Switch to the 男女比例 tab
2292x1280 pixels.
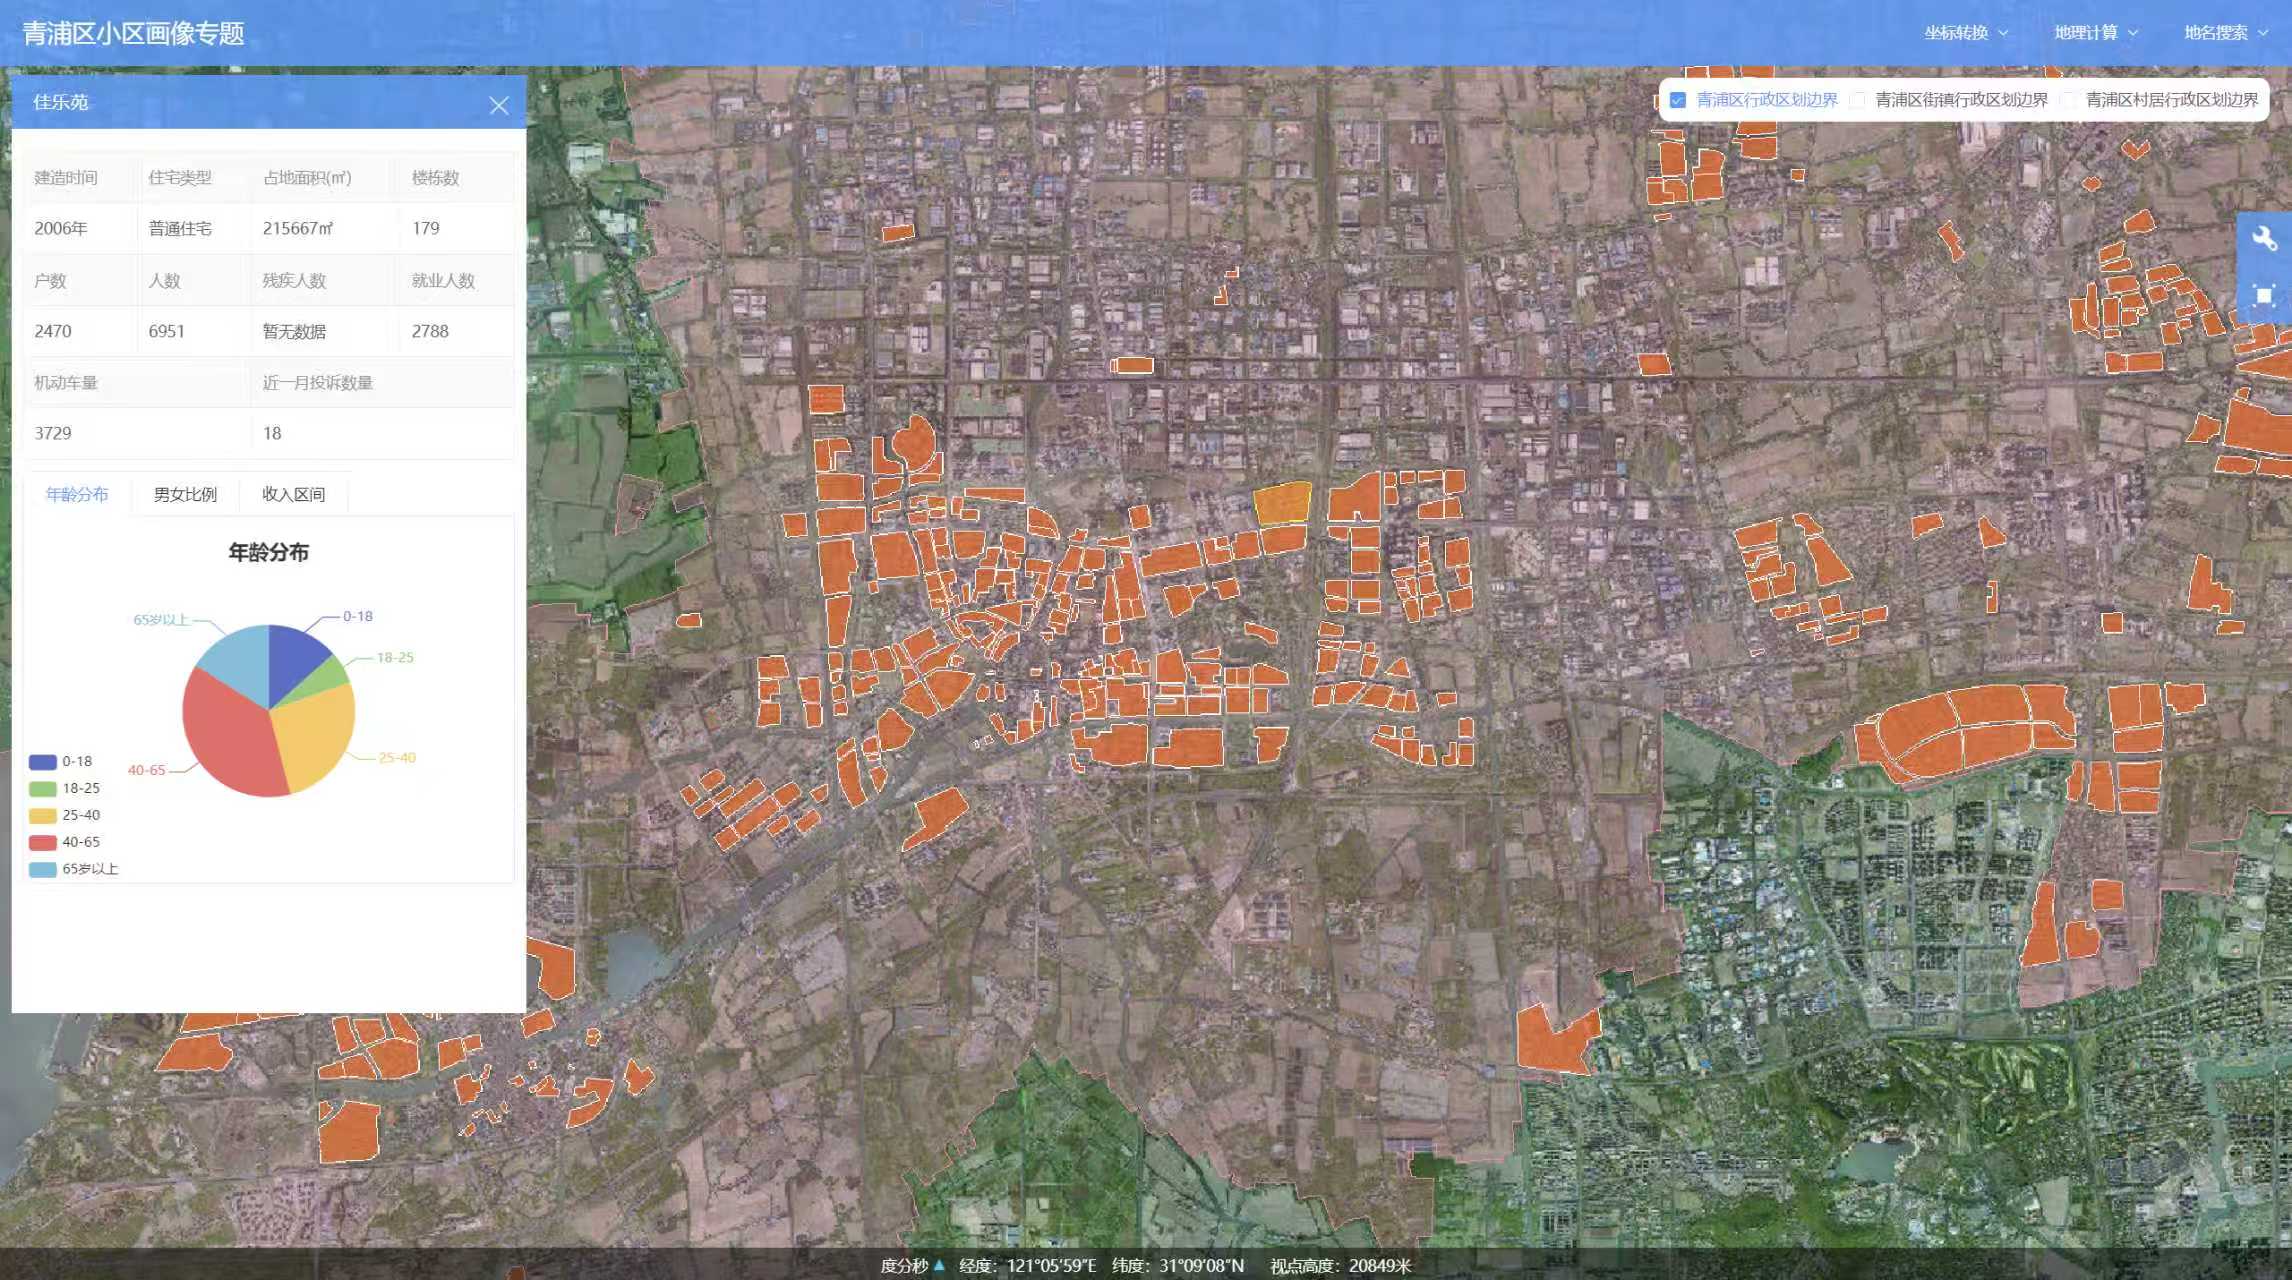[185, 494]
